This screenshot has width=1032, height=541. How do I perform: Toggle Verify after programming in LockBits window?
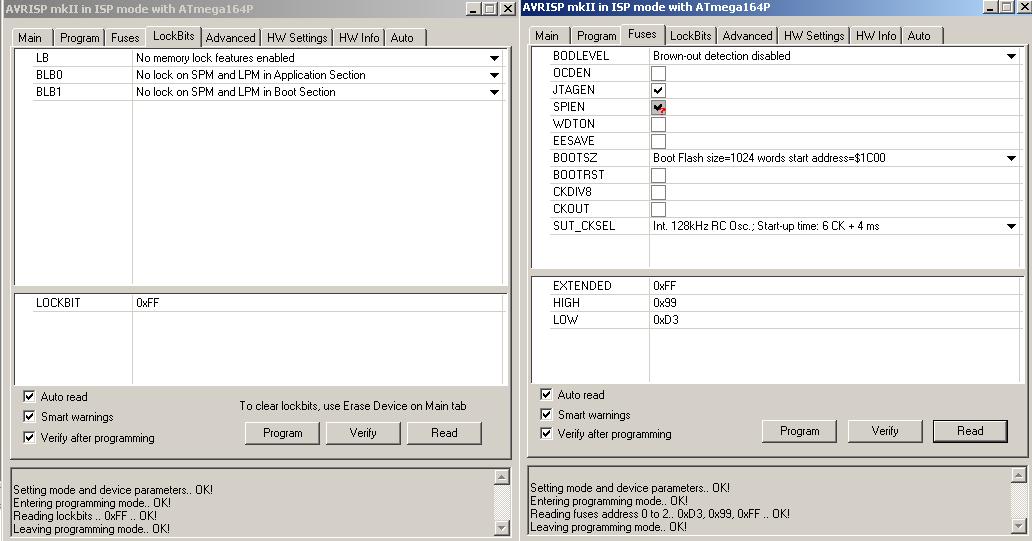pyautogui.click(x=29, y=437)
